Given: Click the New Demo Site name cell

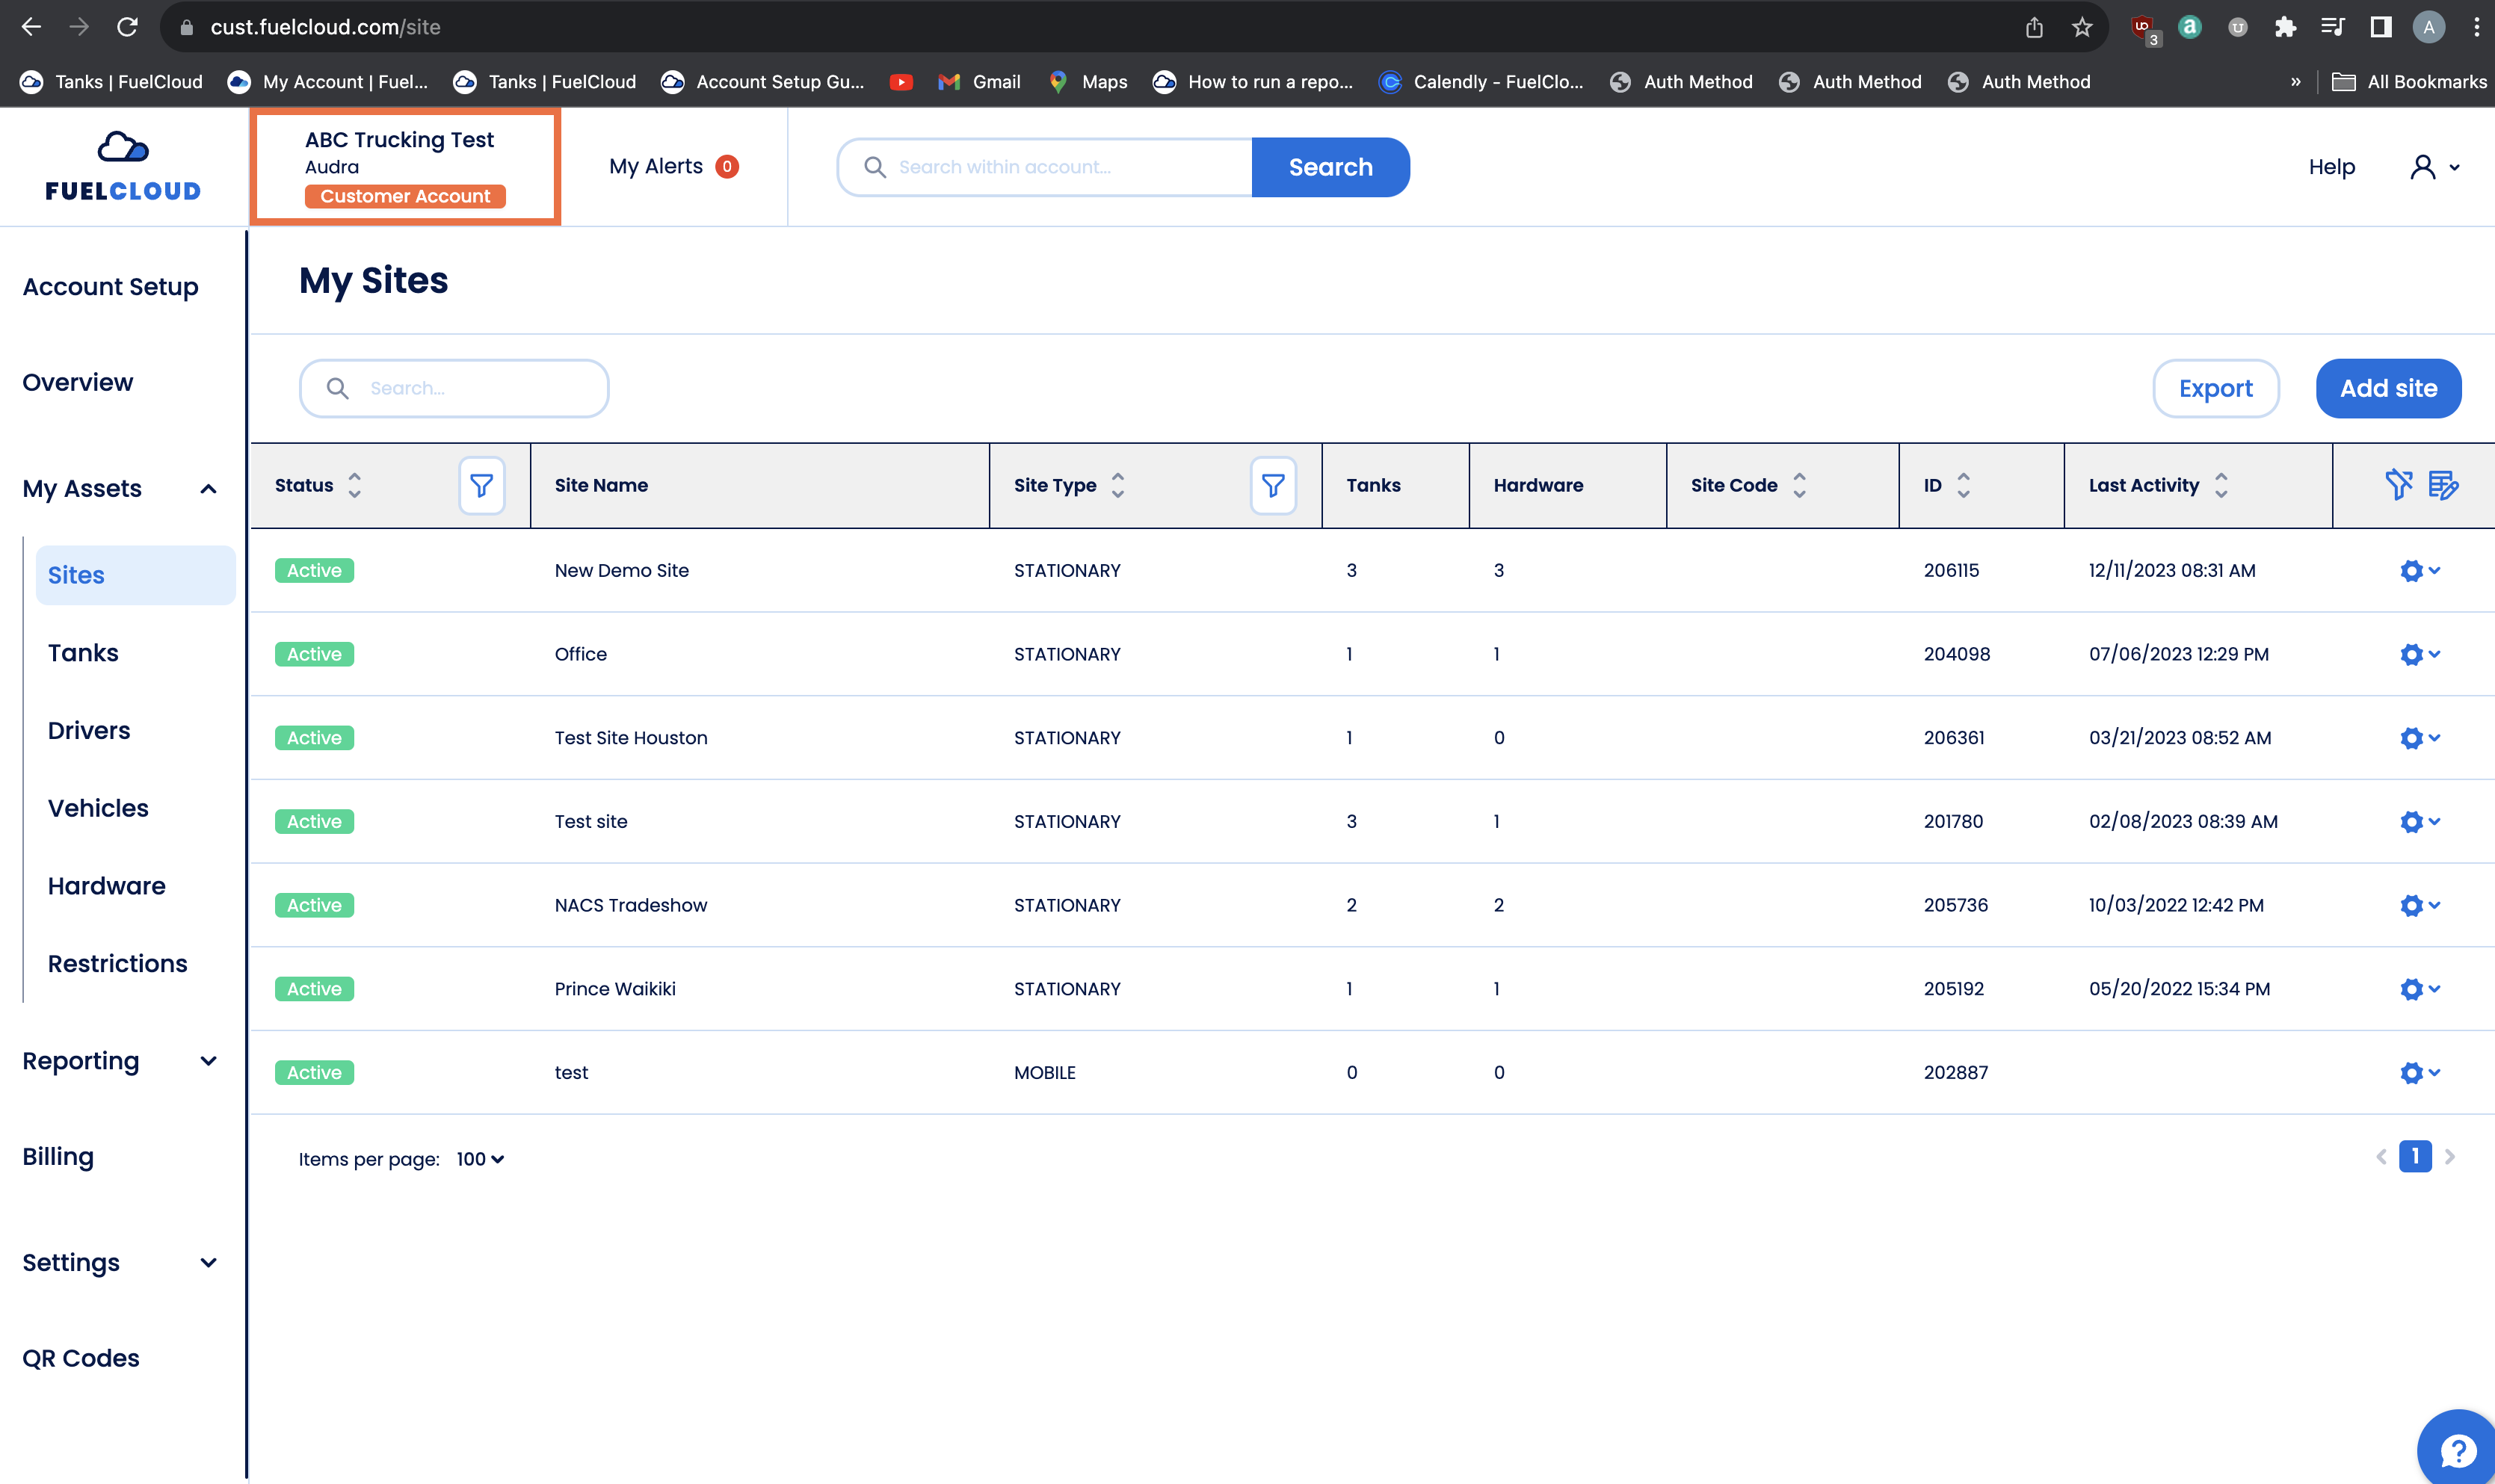Looking at the screenshot, I should (621, 571).
